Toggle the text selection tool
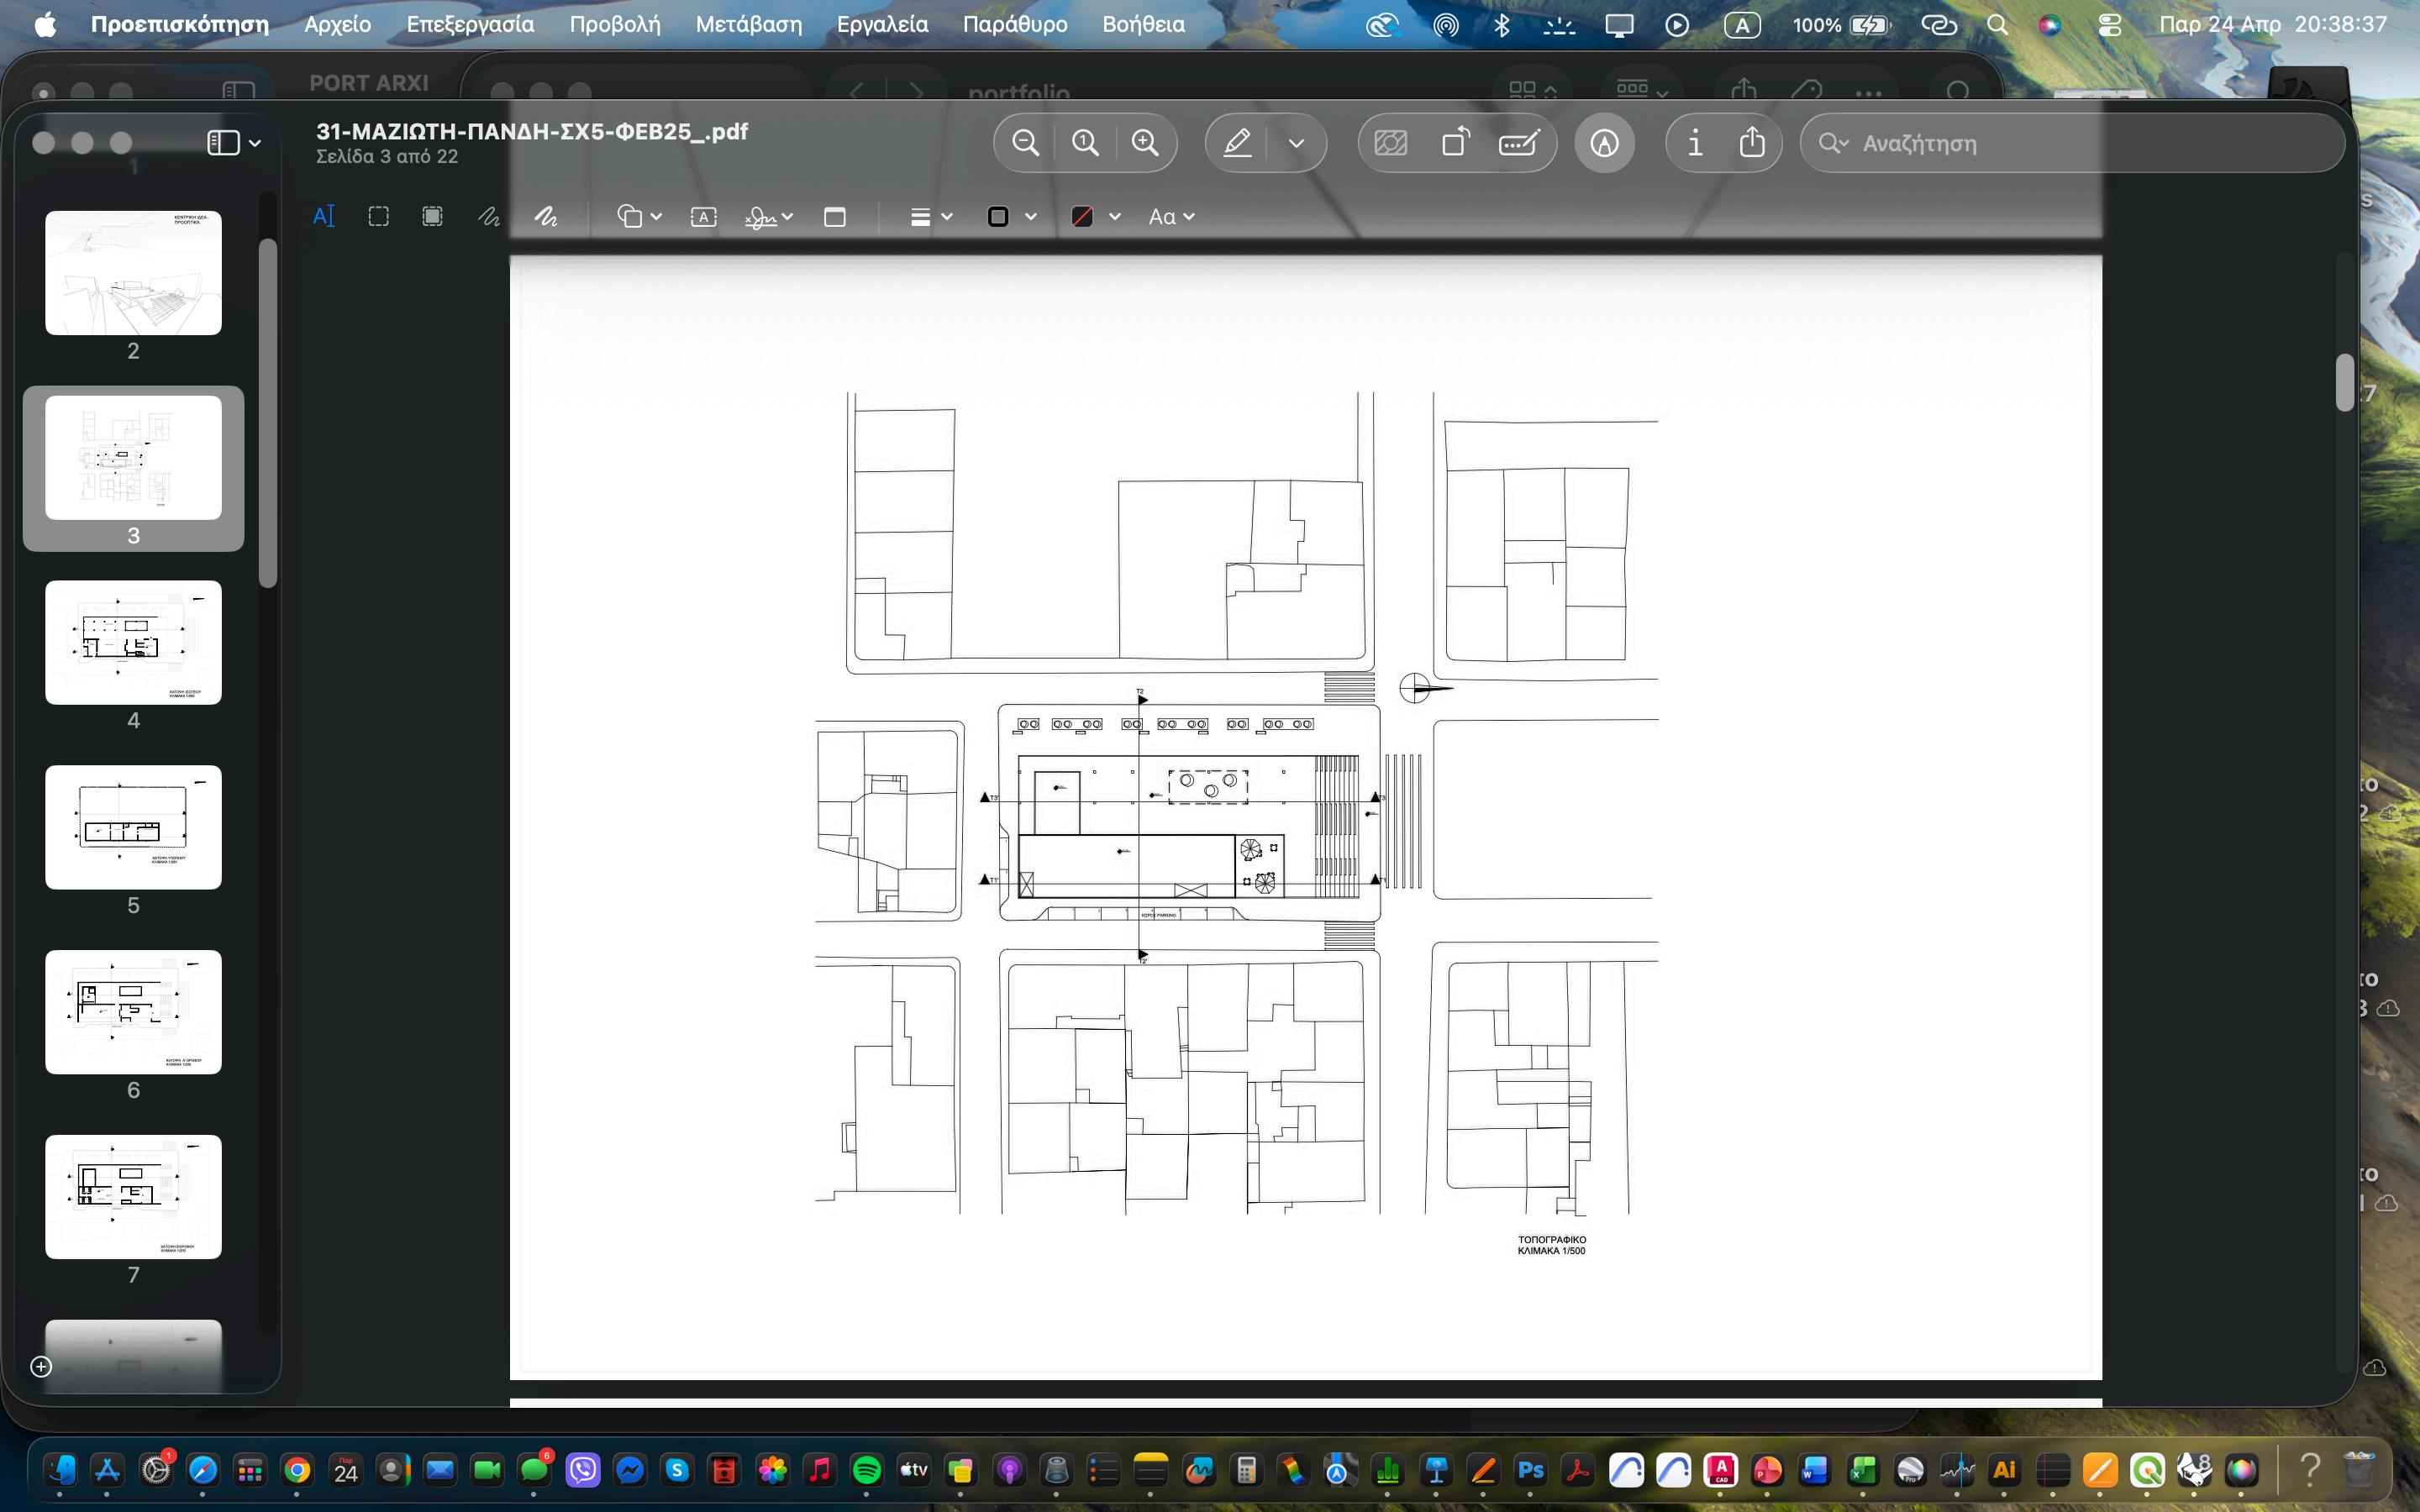 (x=324, y=217)
